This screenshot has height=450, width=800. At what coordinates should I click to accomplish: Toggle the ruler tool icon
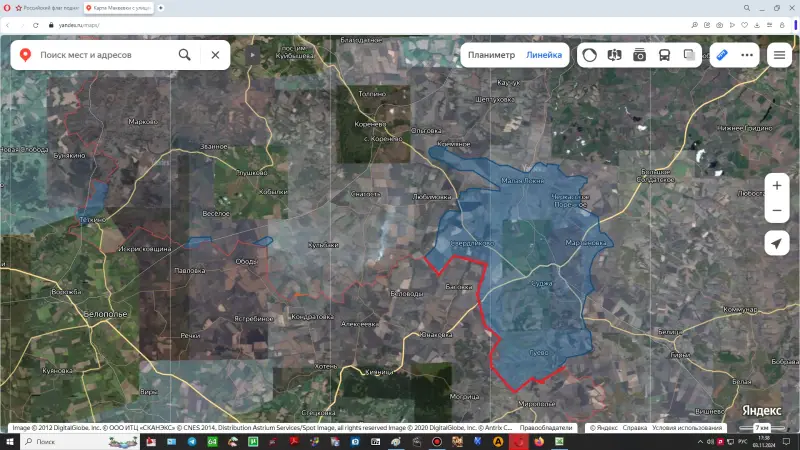[722, 55]
